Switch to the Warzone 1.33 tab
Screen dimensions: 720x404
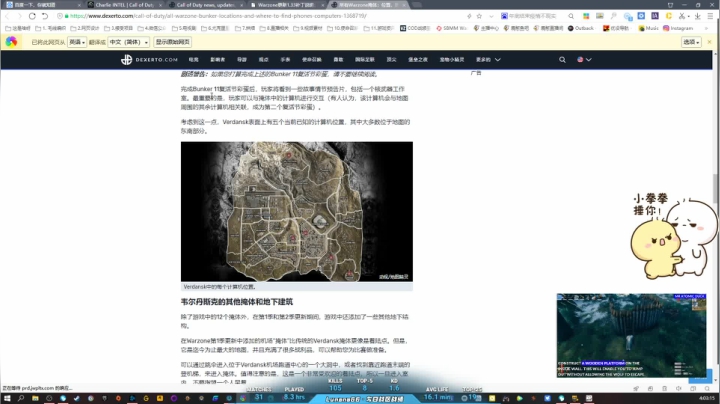pos(286,5)
